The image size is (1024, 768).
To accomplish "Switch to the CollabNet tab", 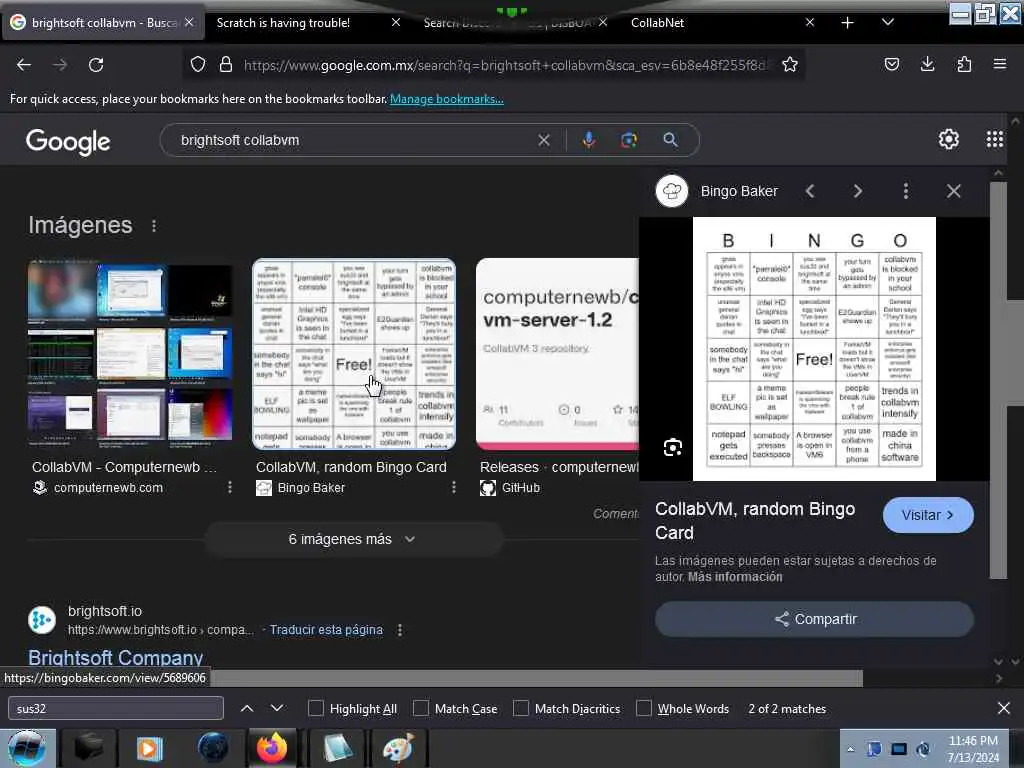I will [657, 23].
